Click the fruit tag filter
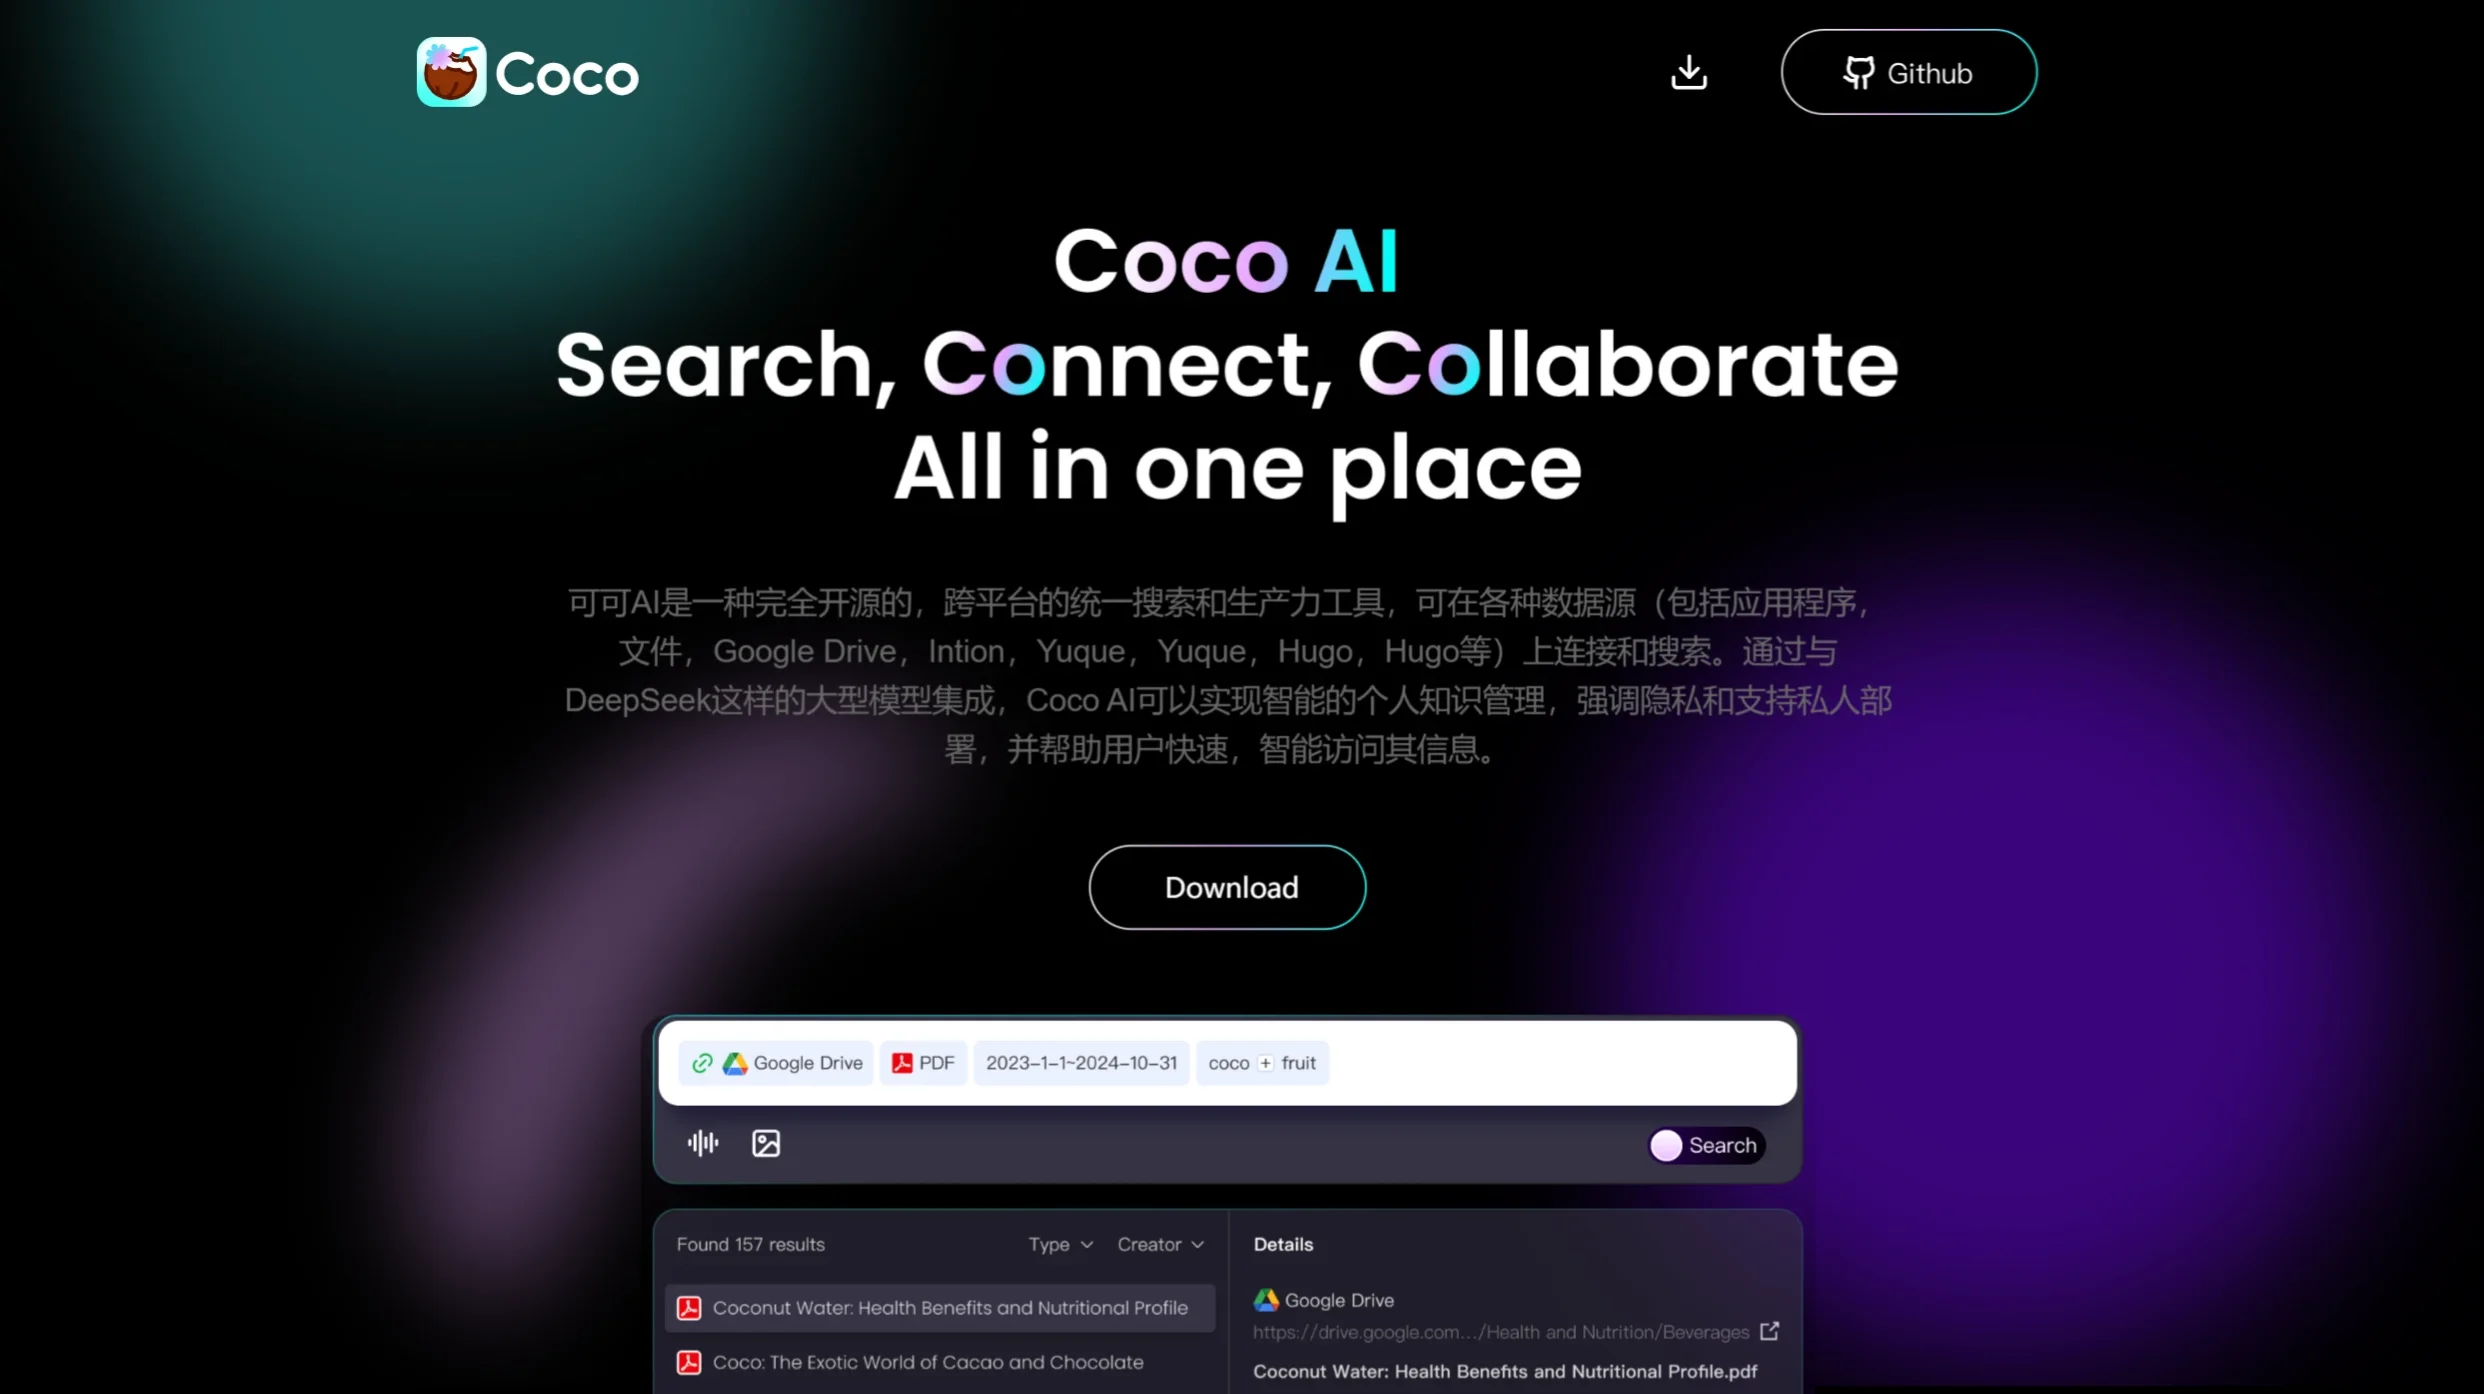The image size is (2484, 1394). tap(1302, 1061)
